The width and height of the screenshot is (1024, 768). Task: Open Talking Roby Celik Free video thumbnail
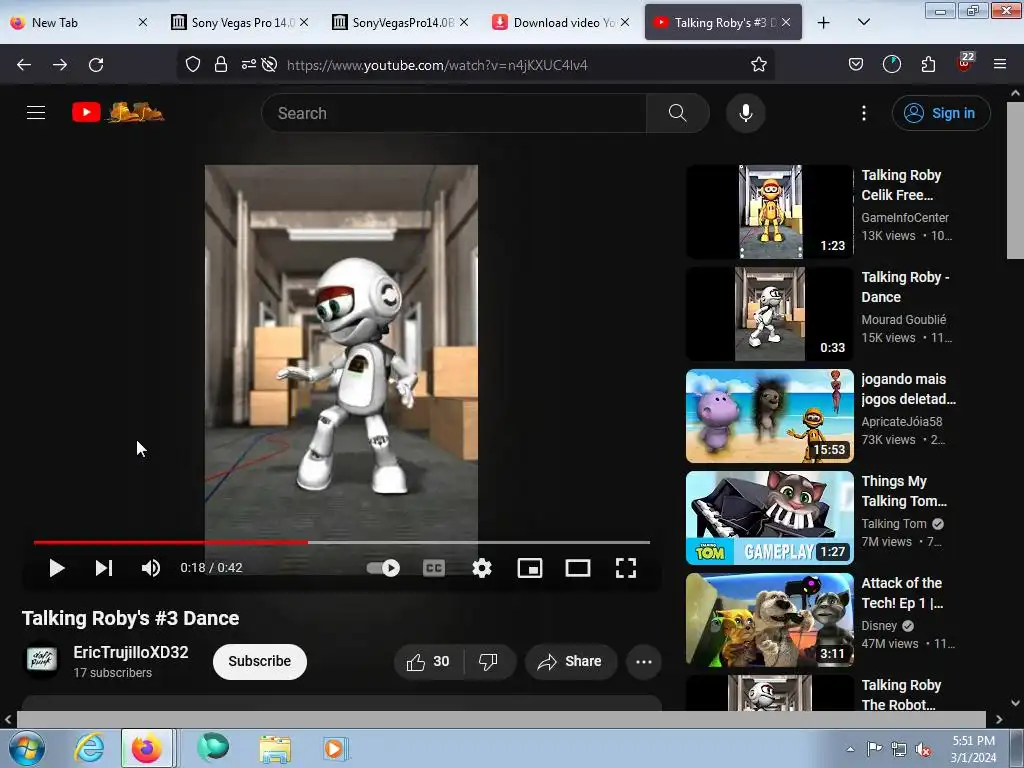[770, 212]
